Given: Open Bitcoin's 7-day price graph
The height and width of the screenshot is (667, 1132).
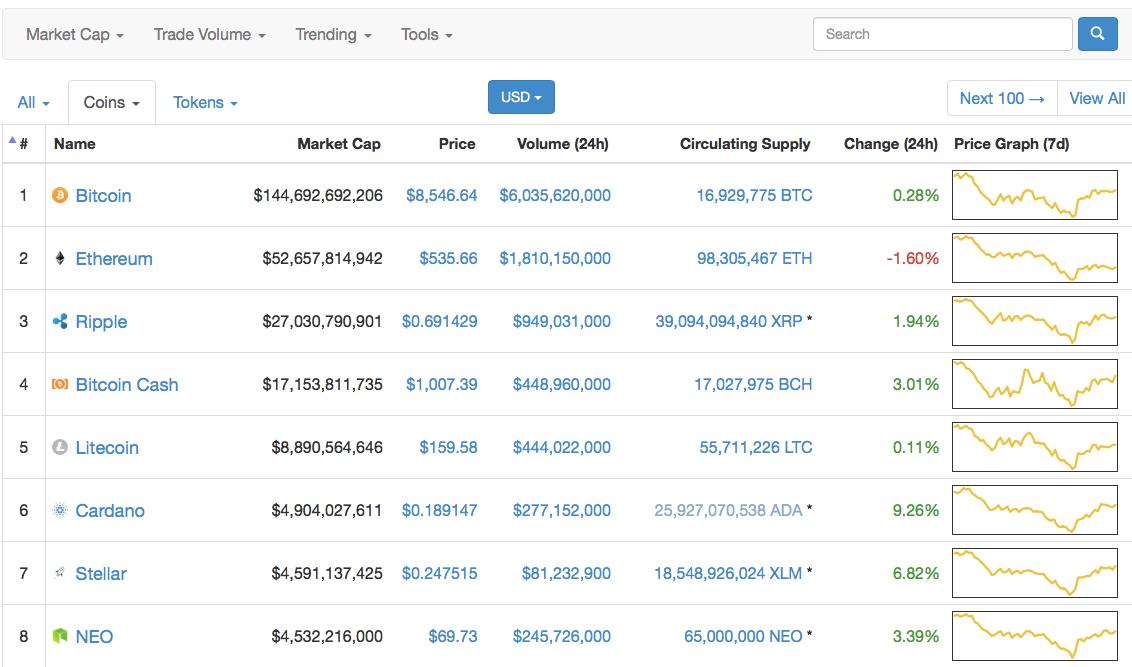Looking at the screenshot, I should point(1035,196).
